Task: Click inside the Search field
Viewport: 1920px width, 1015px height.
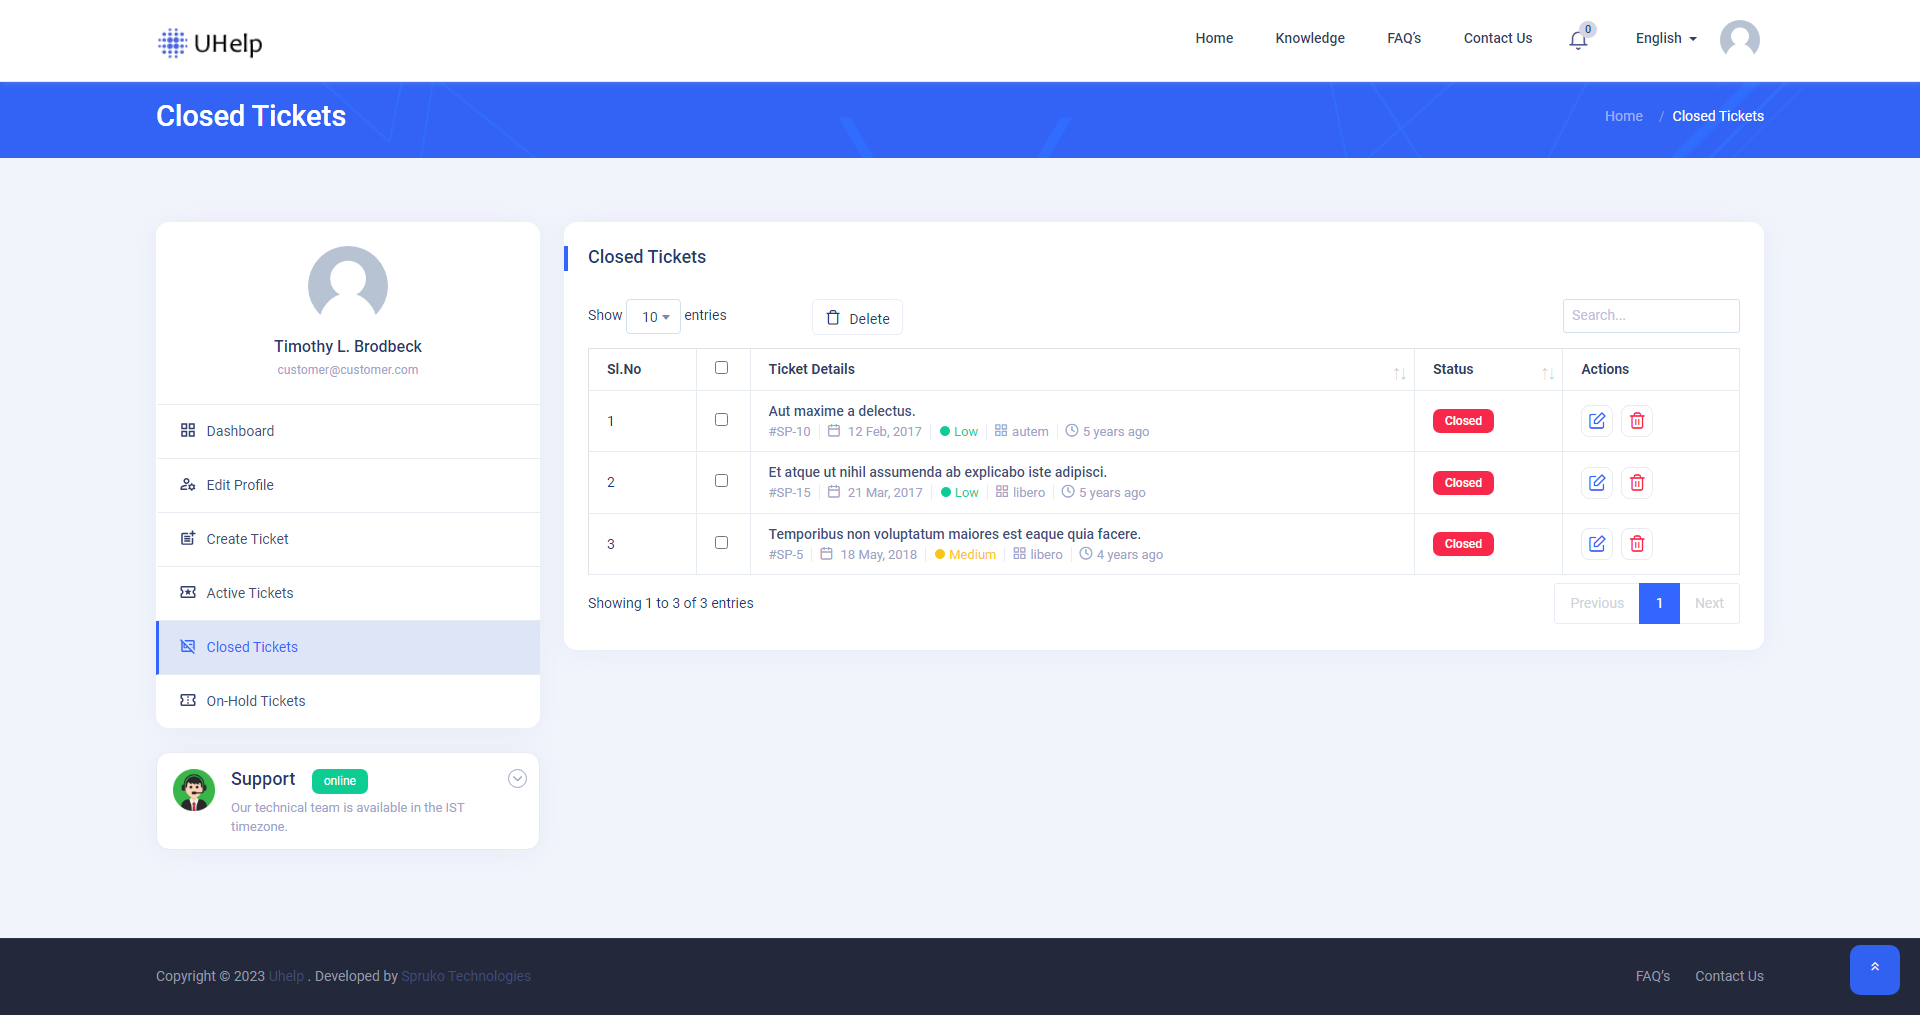Action: [1650, 315]
